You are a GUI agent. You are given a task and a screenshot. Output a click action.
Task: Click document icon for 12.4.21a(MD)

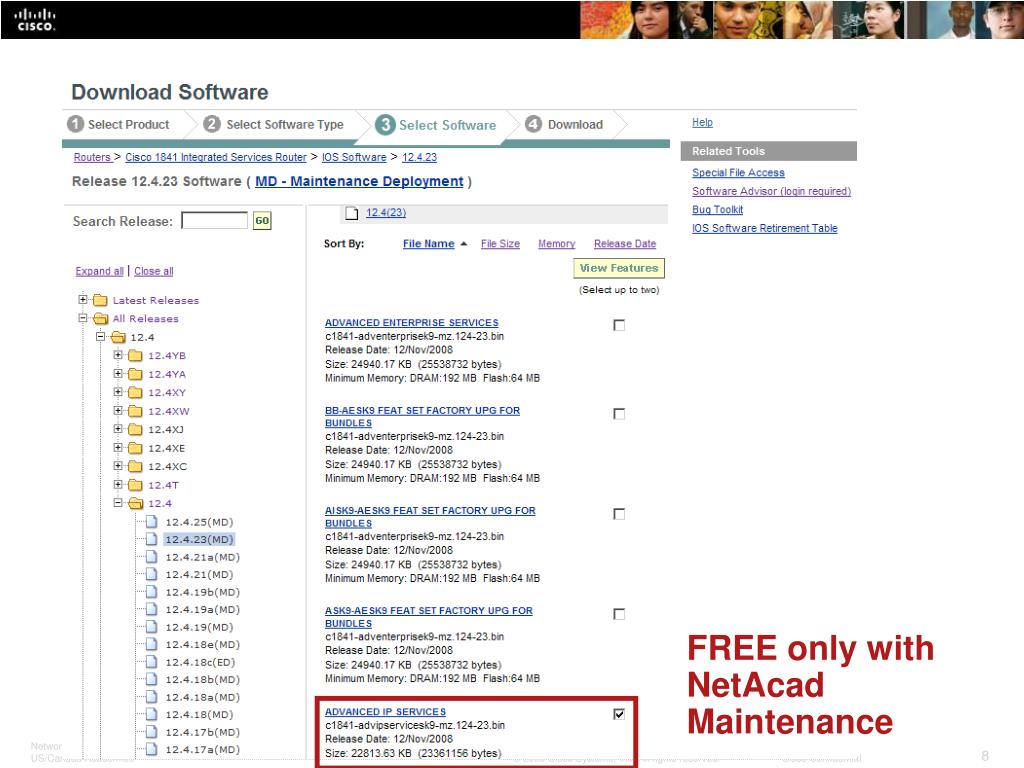click(x=152, y=557)
